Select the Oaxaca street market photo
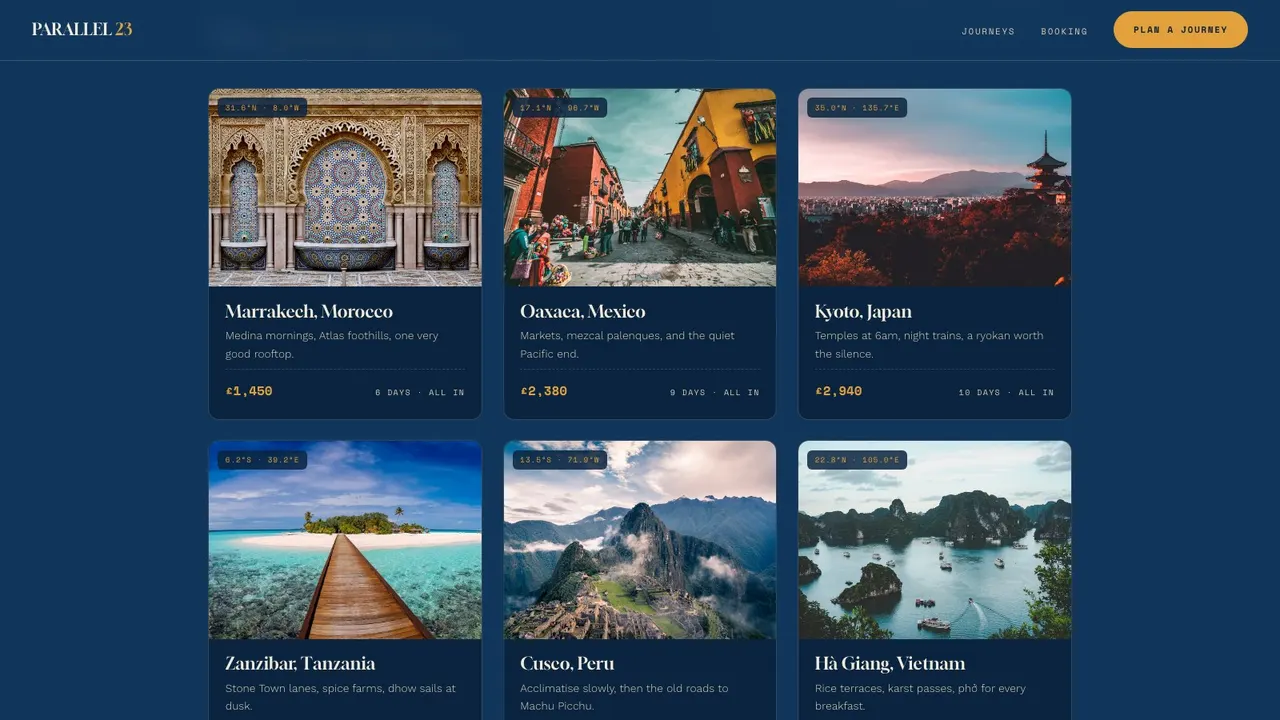1280x720 pixels. click(x=640, y=188)
